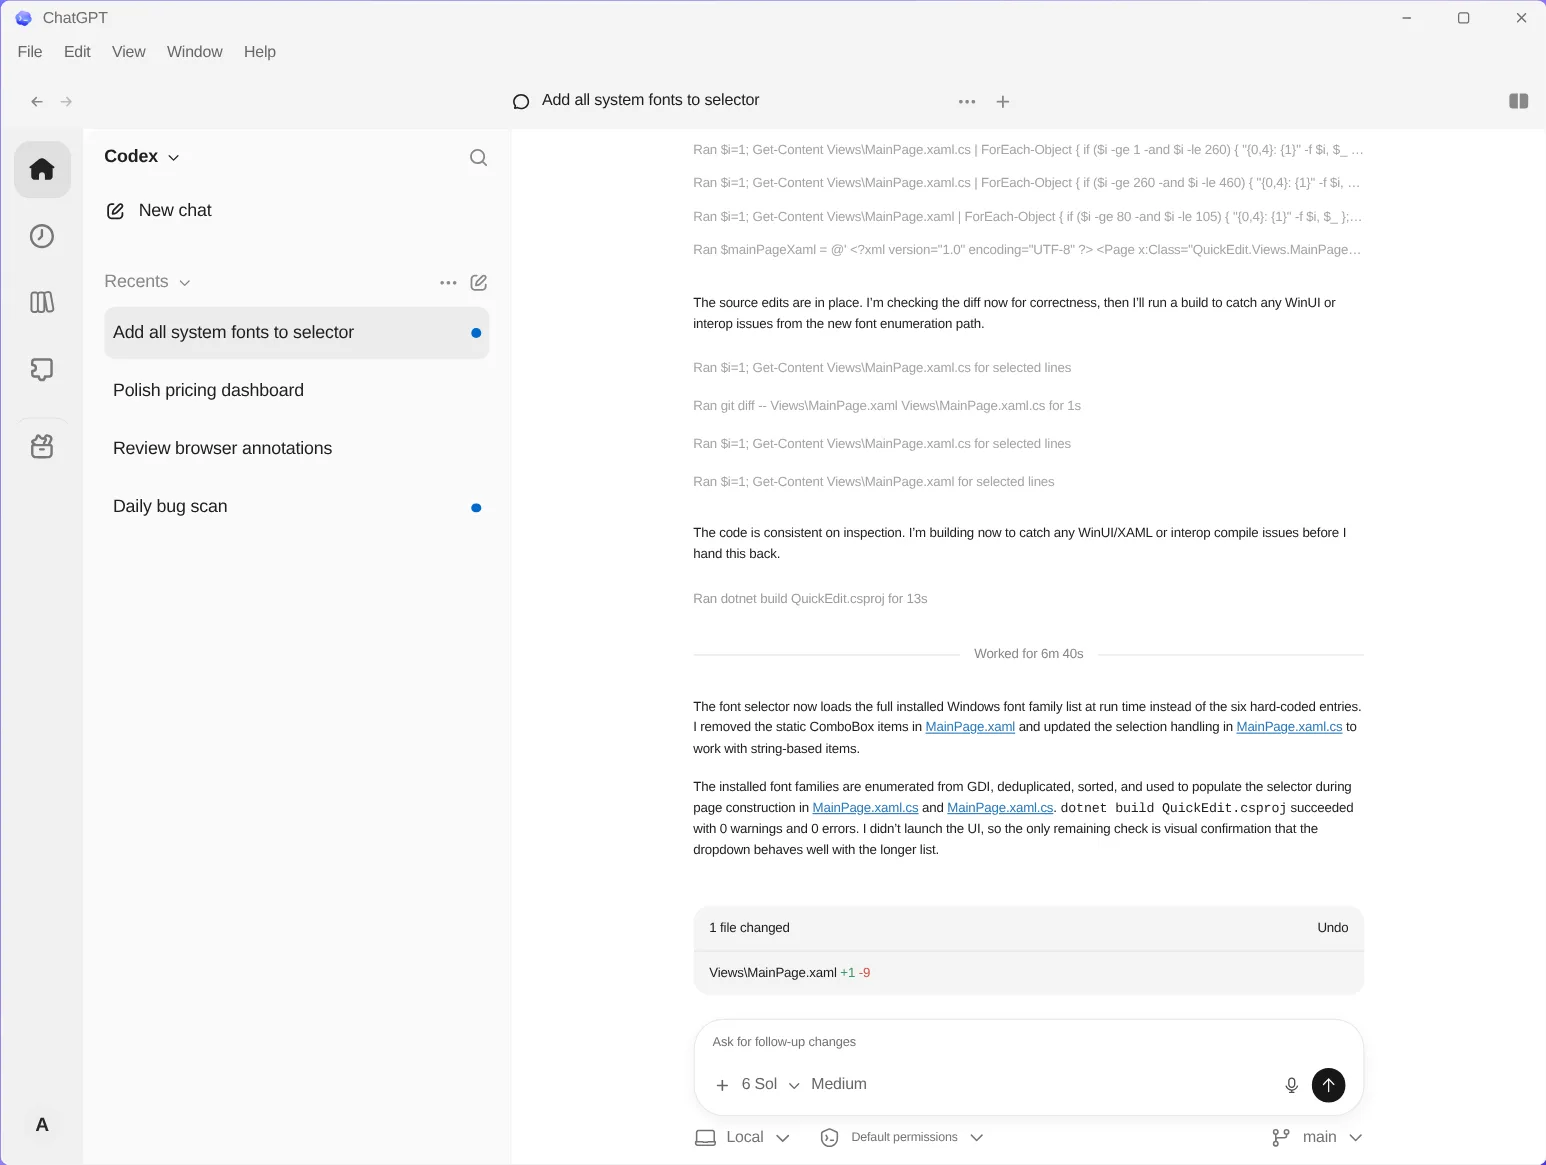The width and height of the screenshot is (1546, 1165).
Task: Go back with the left arrow
Action: 37,102
